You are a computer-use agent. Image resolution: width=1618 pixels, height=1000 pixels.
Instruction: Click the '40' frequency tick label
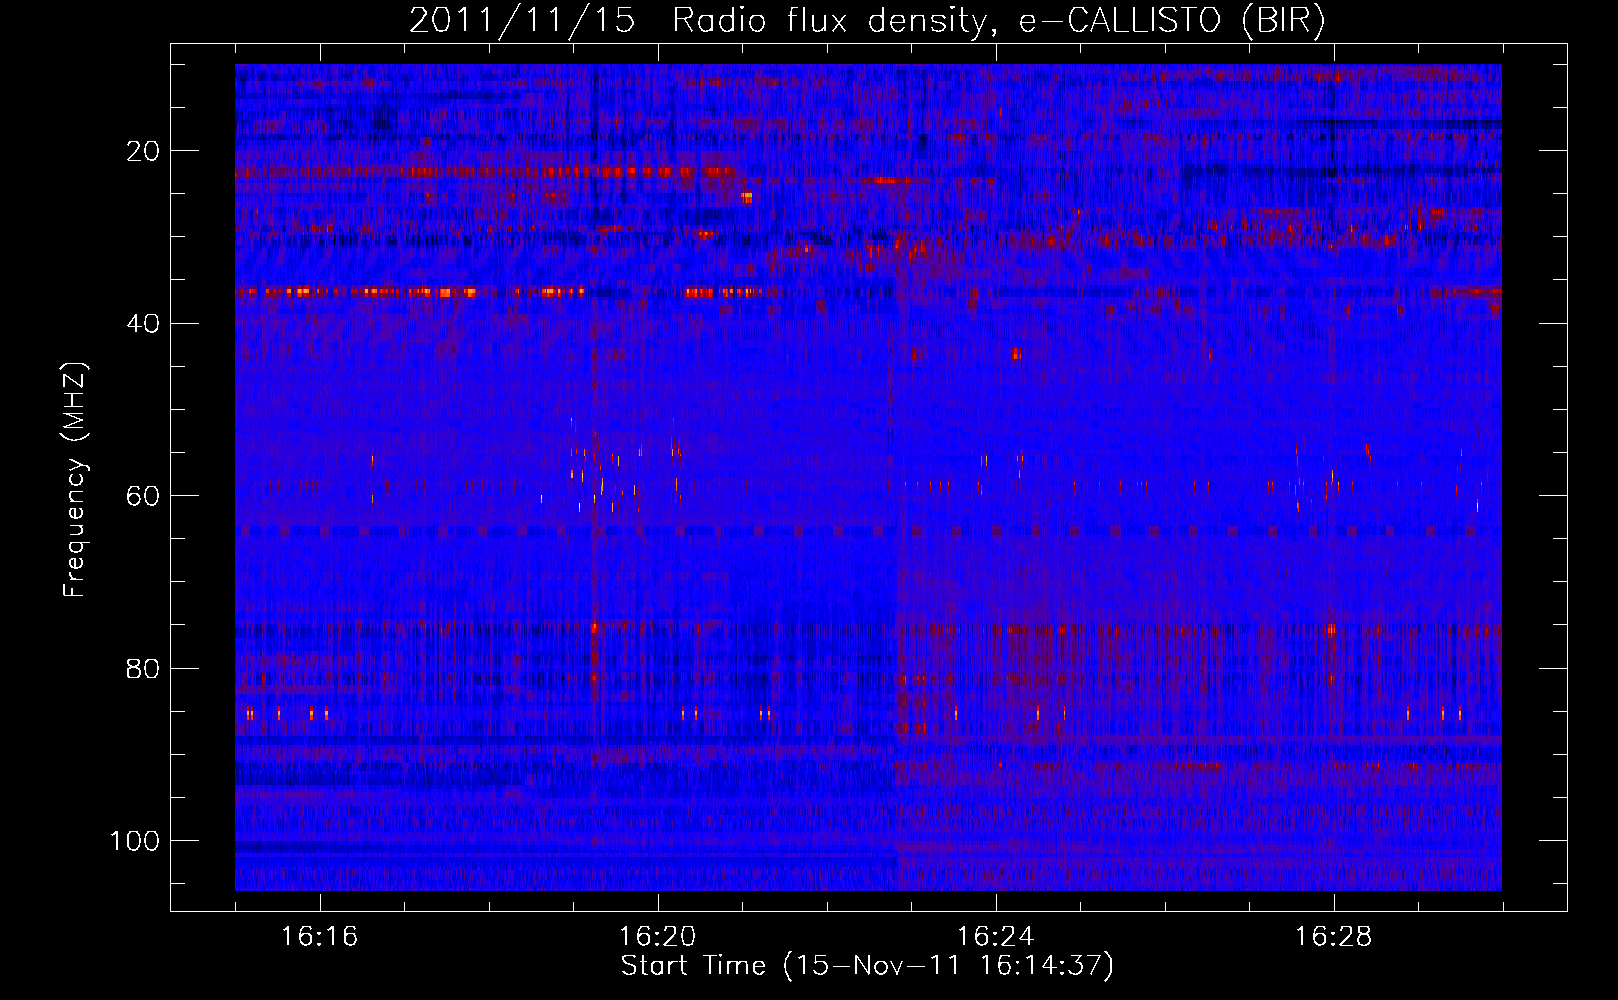coord(143,324)
